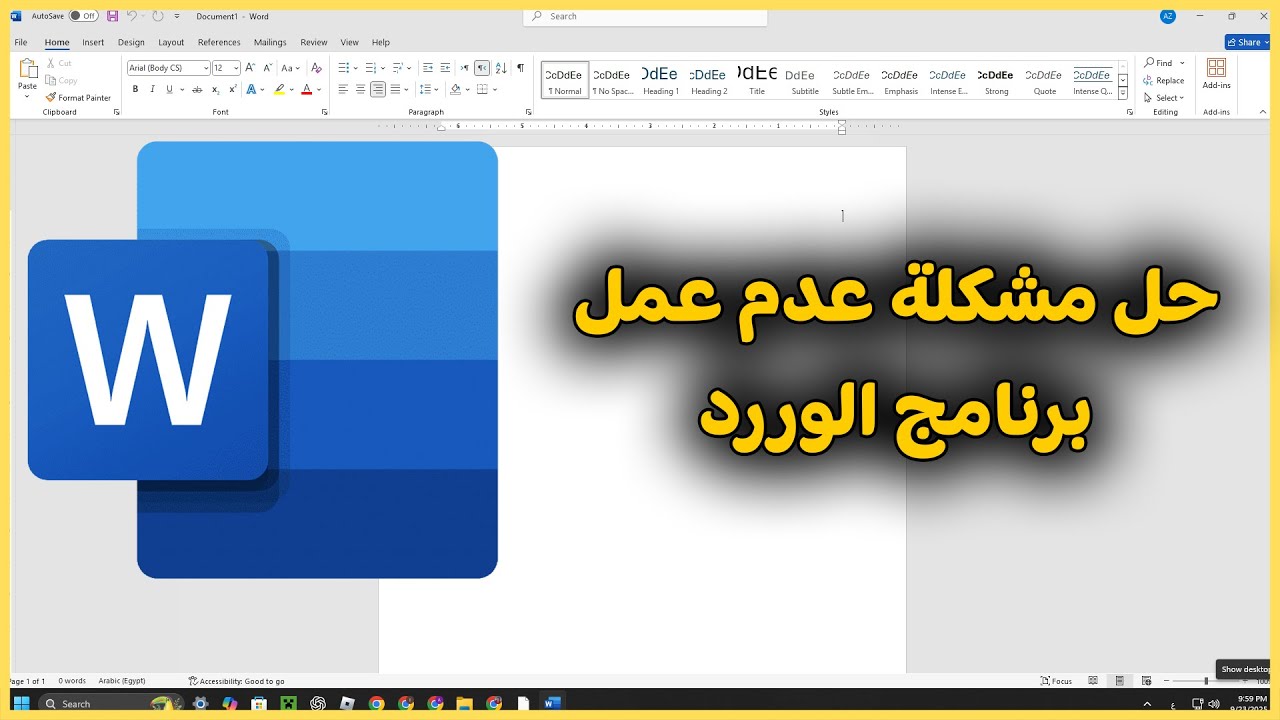Switch to Read Mode view

[1093, 681]
